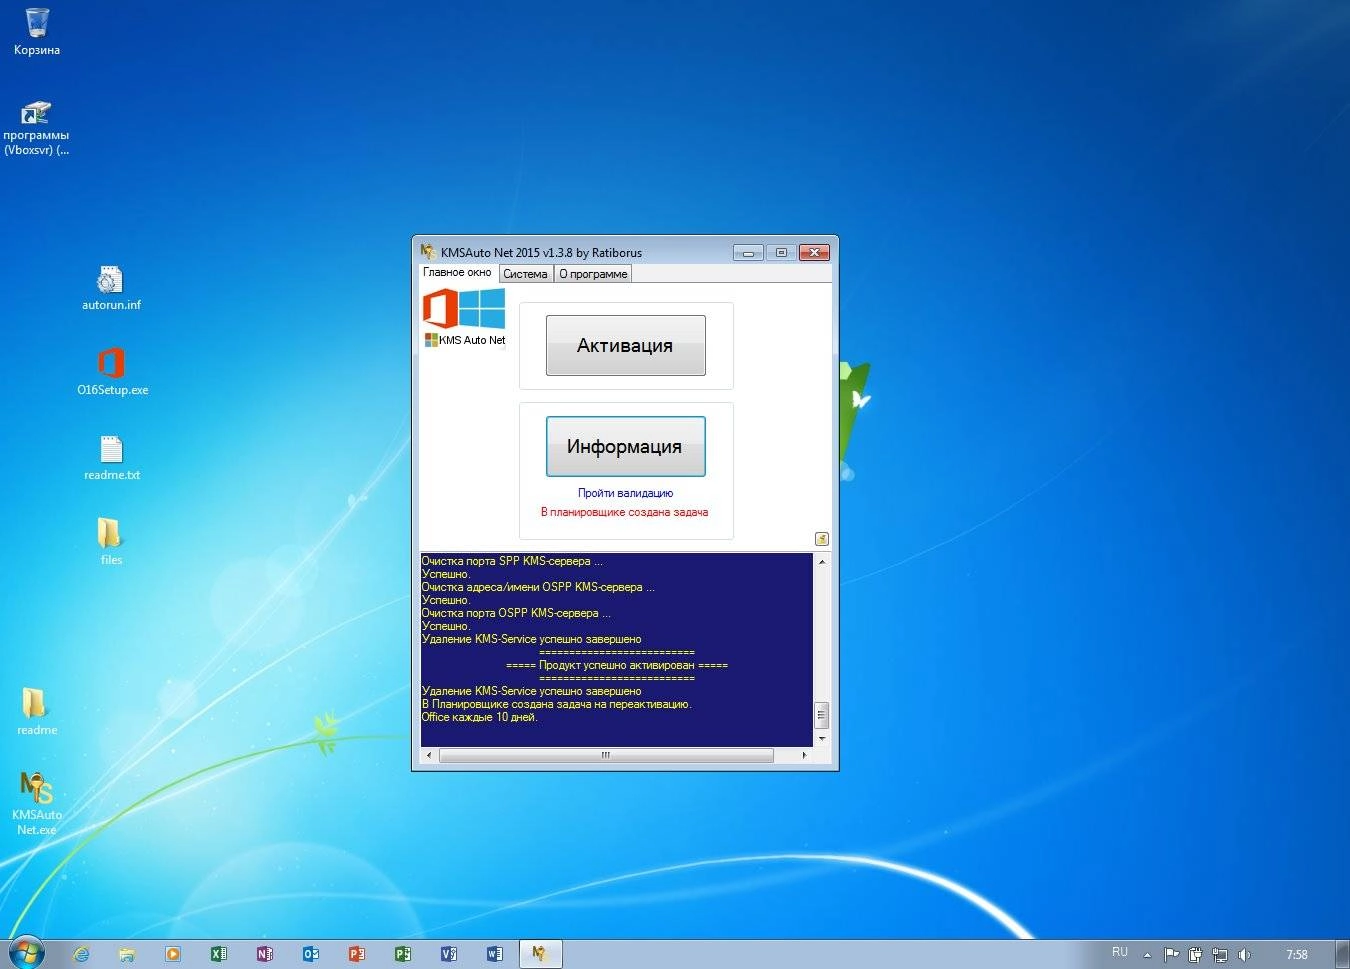The height and width of the screenshot is (969, 1350).
Task: Click the power plug tray icon
Action: 1195,955
